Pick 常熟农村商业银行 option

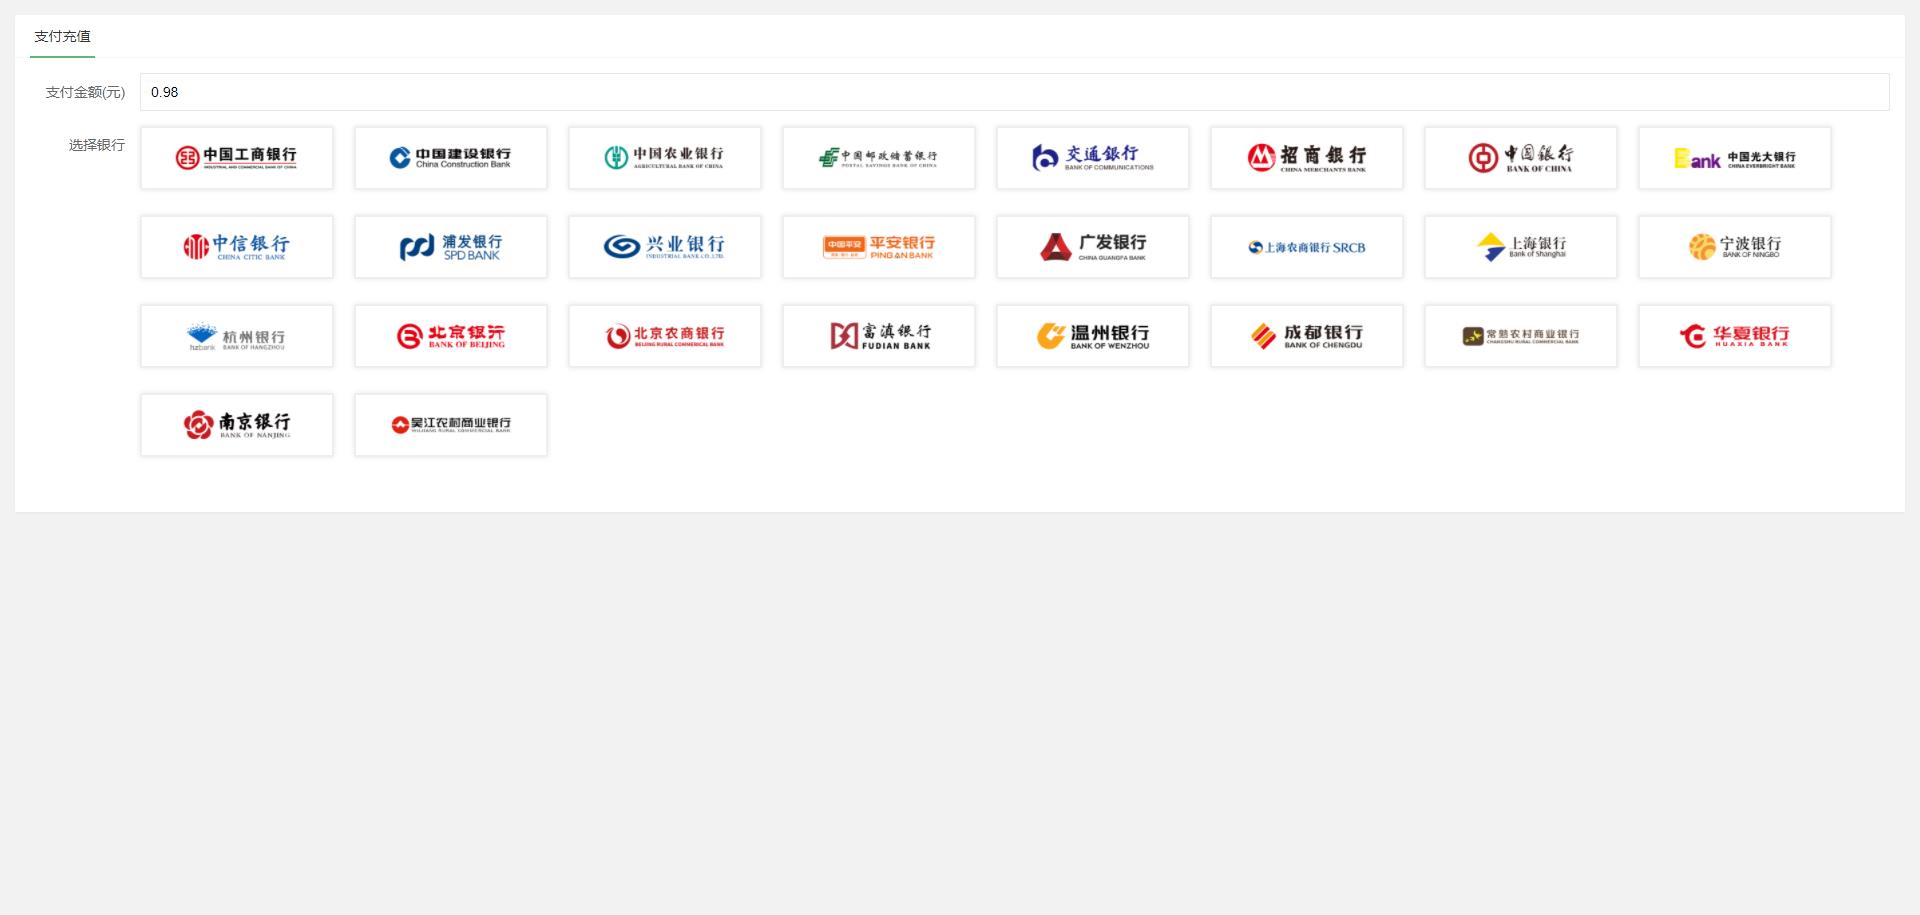tap(1521, 336)
